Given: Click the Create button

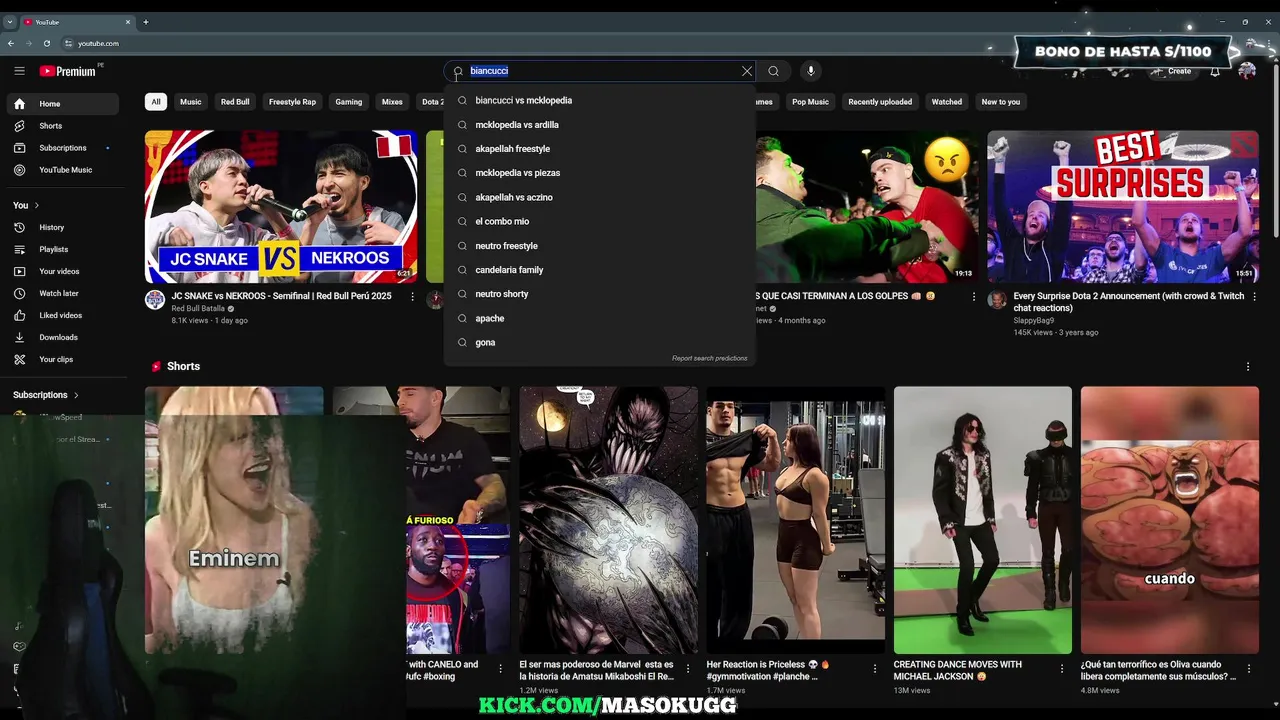Looking at the screenshot, I should pyautogui.click(x=1172, y=71).
